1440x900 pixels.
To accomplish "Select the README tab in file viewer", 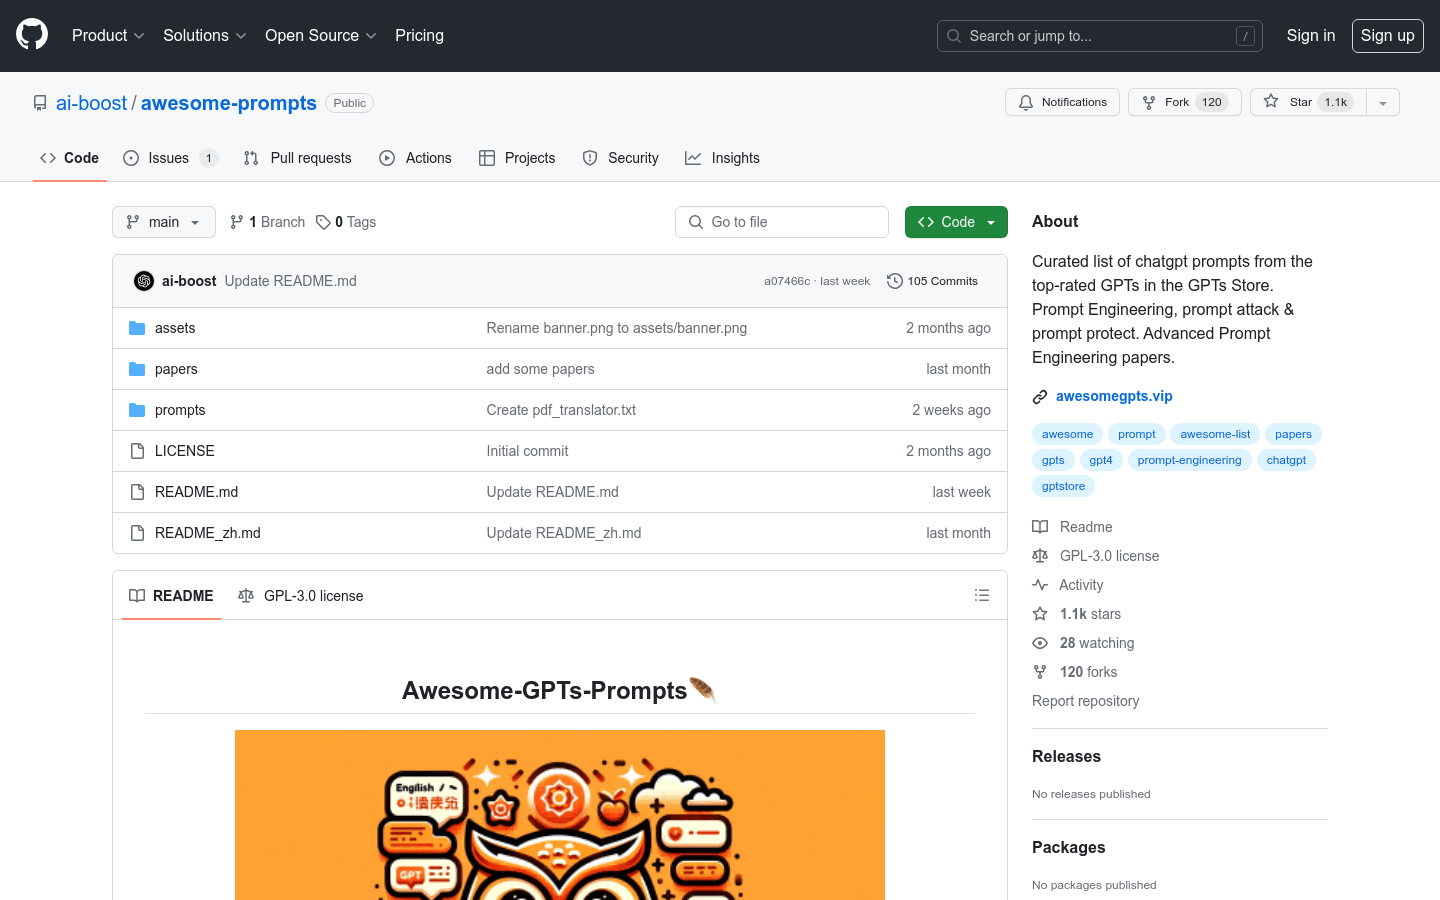I will (171, 596).
